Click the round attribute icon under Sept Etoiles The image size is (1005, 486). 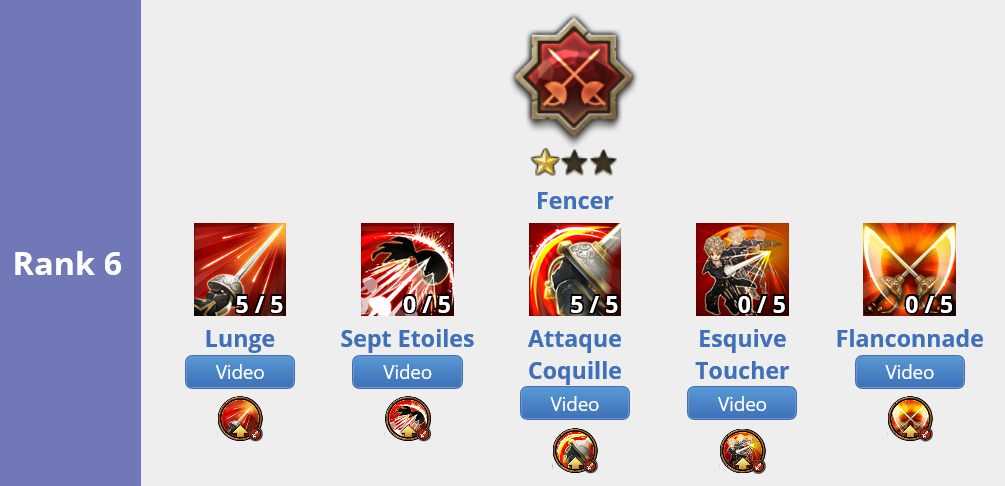click(408, 419)
